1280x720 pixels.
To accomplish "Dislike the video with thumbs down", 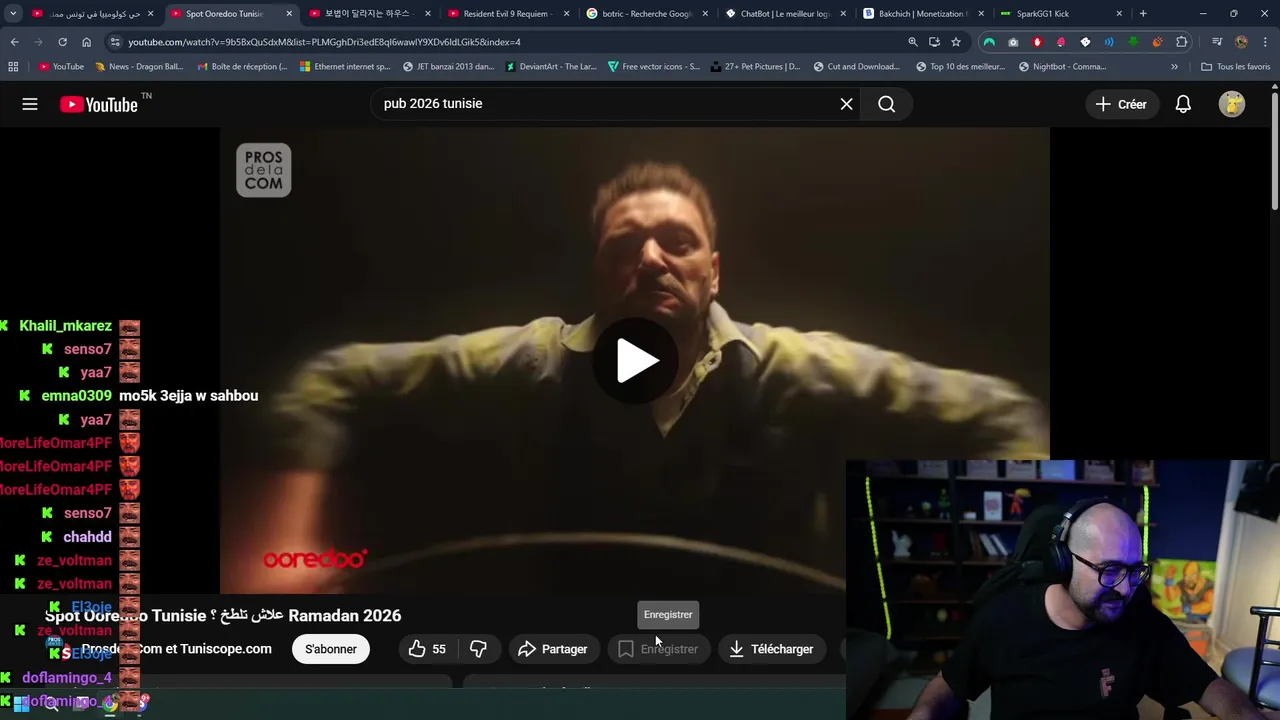I will [478, 649].
